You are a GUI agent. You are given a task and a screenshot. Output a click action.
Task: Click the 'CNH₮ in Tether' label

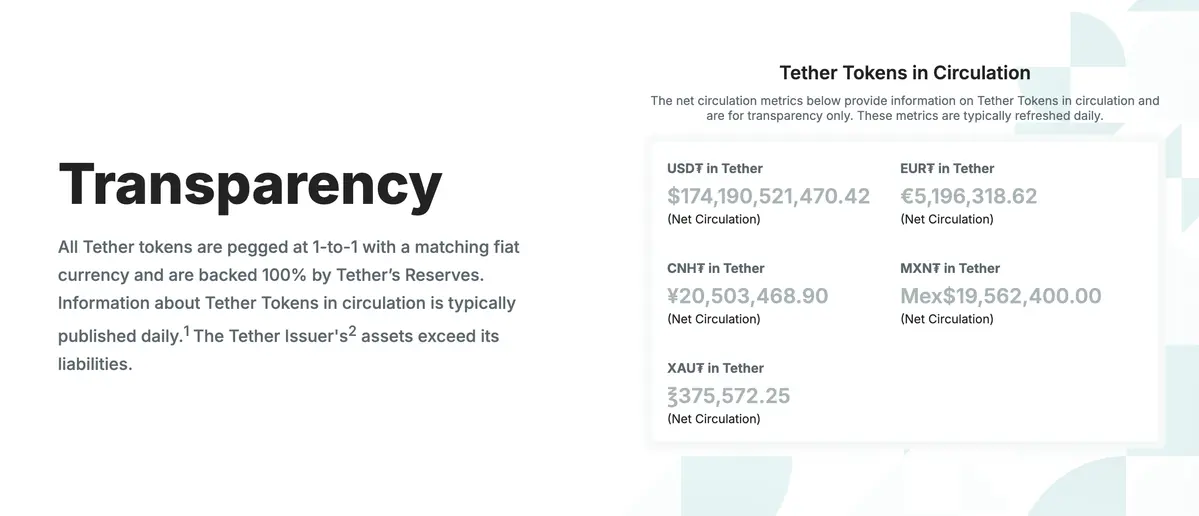(715, 268)
